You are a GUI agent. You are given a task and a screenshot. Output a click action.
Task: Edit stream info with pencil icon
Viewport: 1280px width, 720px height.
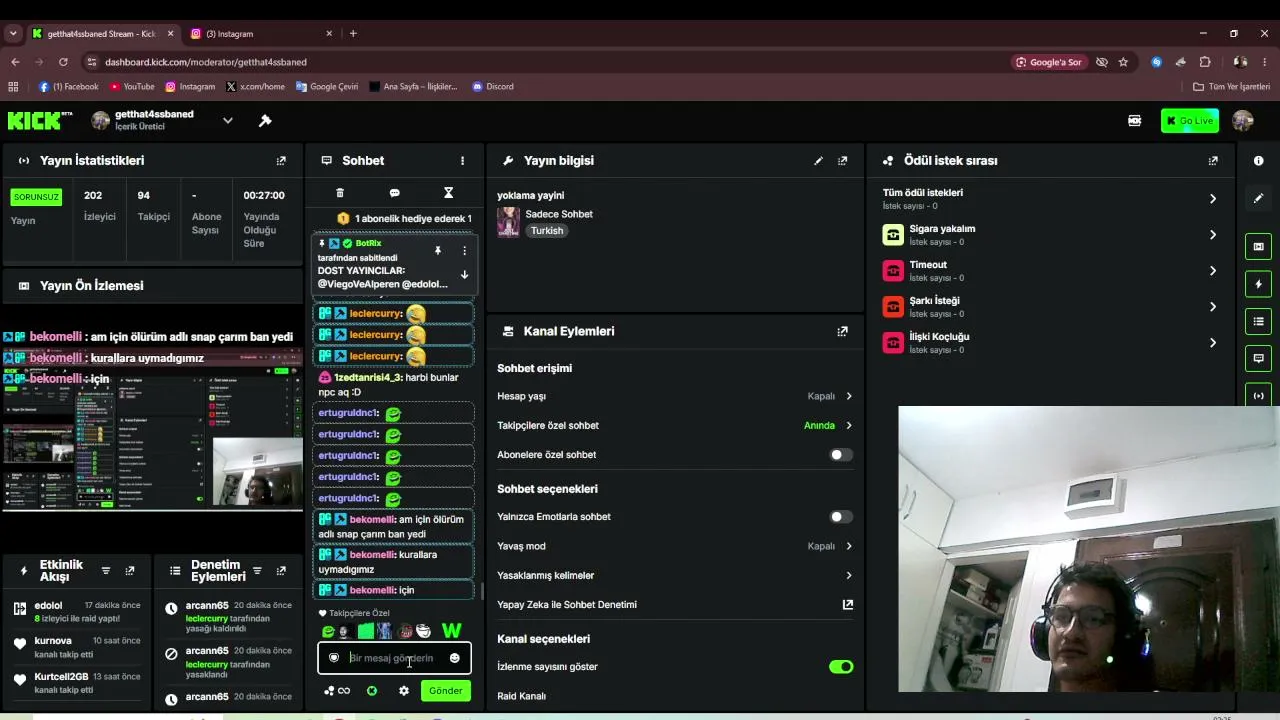click(x=819, y=160)
